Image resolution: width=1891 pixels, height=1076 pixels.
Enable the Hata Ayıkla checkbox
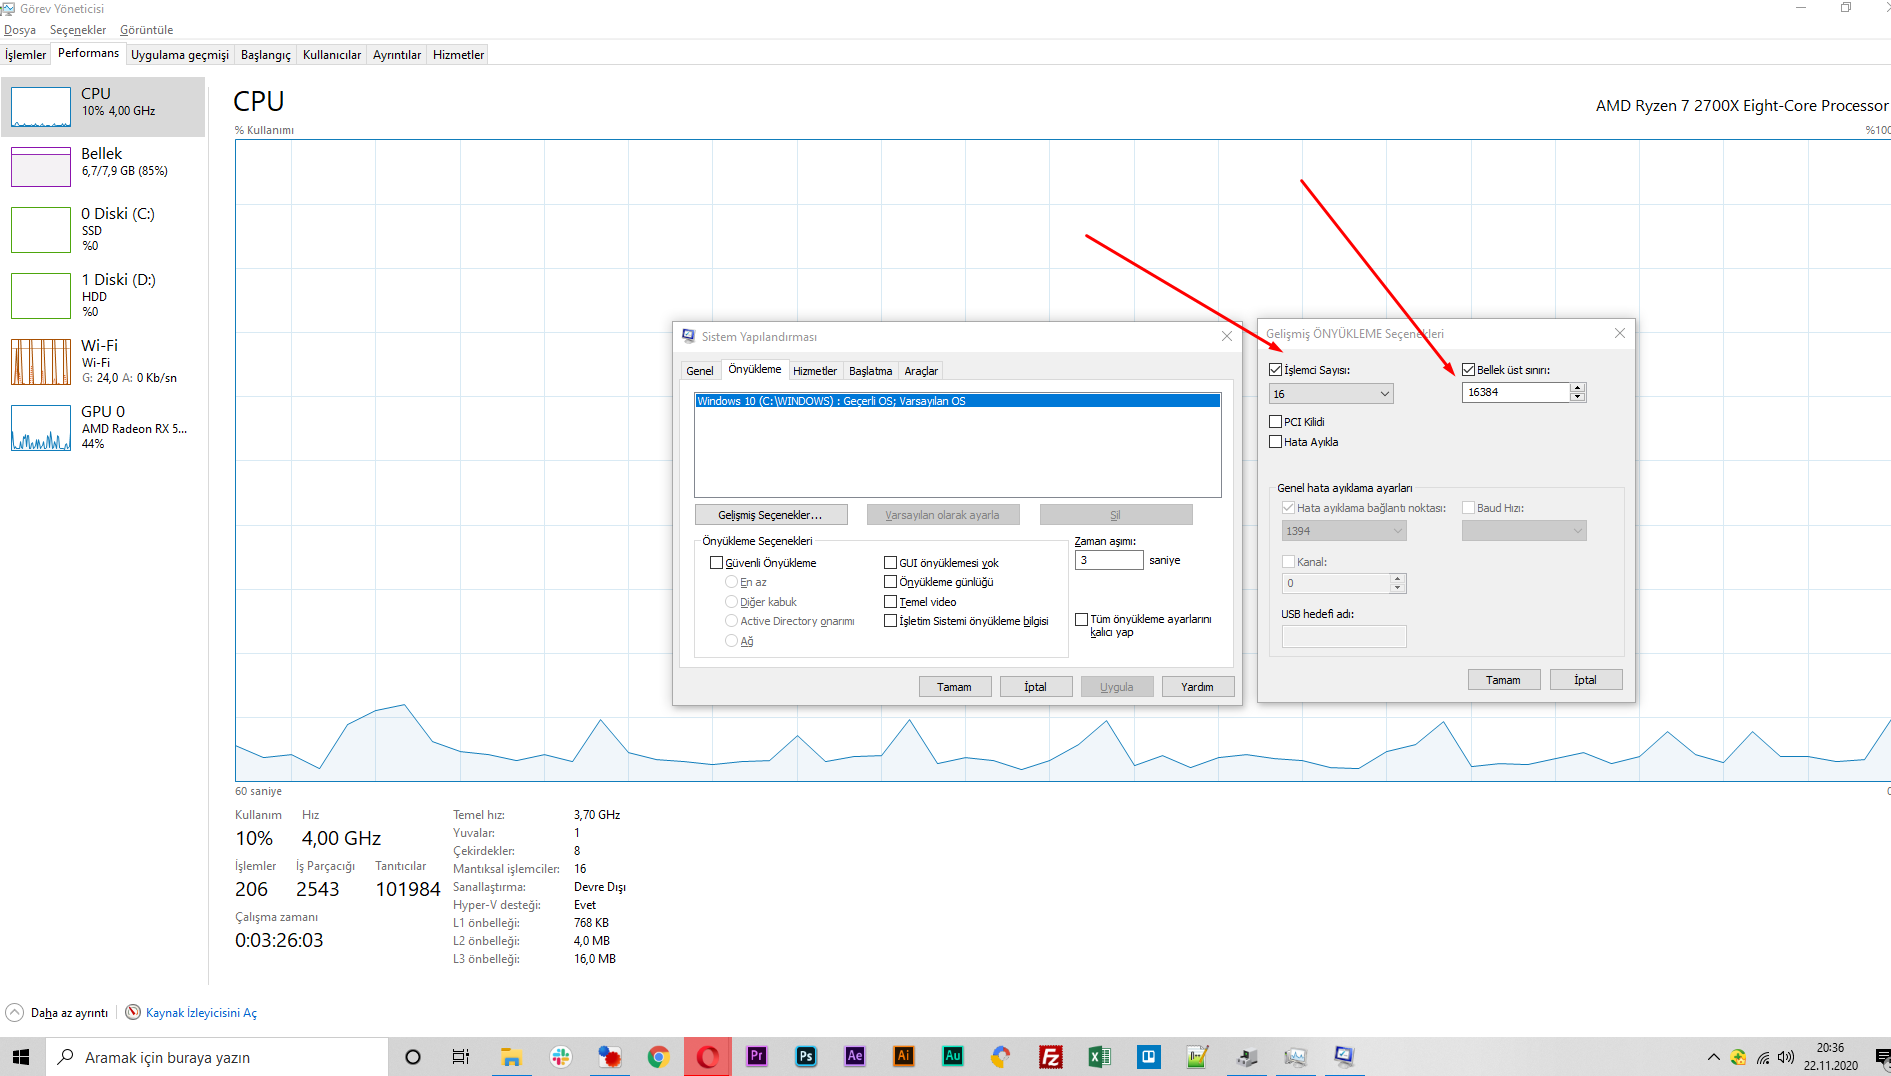click(1275, 442)
